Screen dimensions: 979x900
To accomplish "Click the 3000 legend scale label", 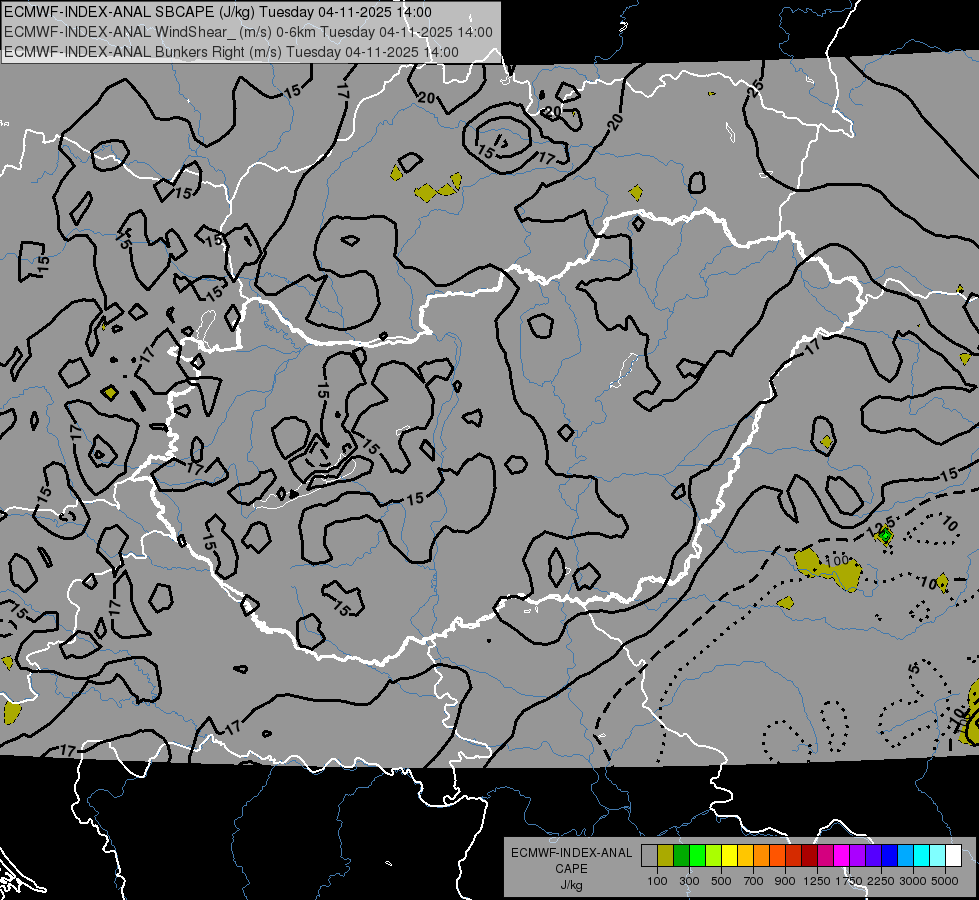I will point(913,881).
